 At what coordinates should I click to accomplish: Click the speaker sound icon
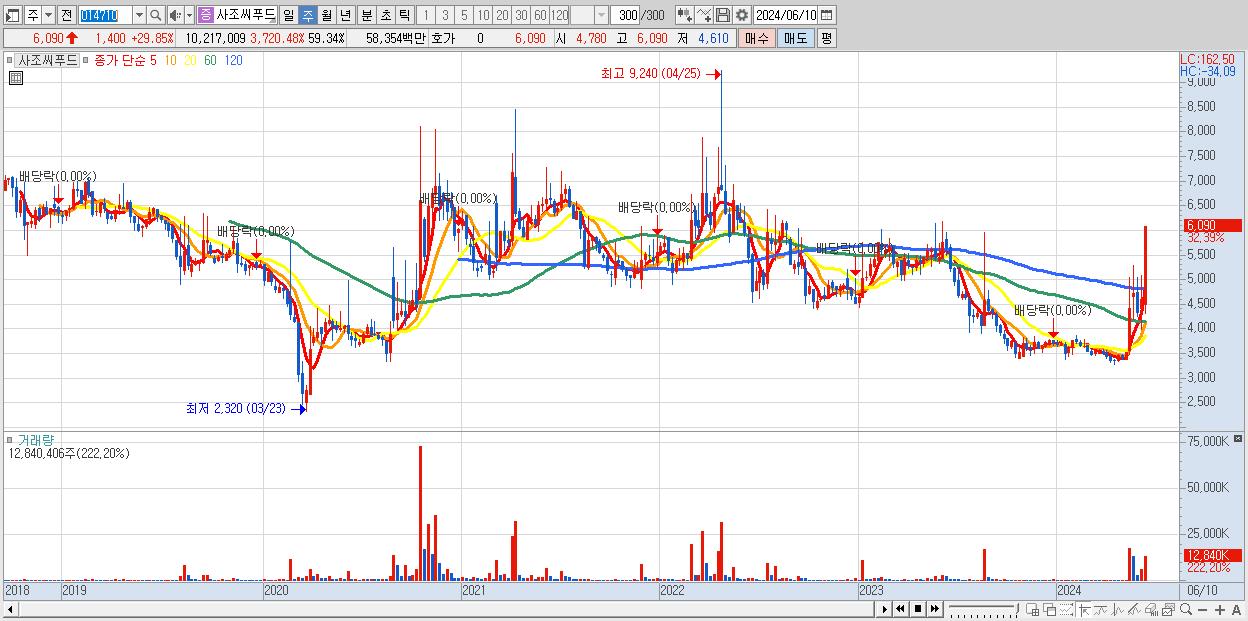click(x=175, y=15)
